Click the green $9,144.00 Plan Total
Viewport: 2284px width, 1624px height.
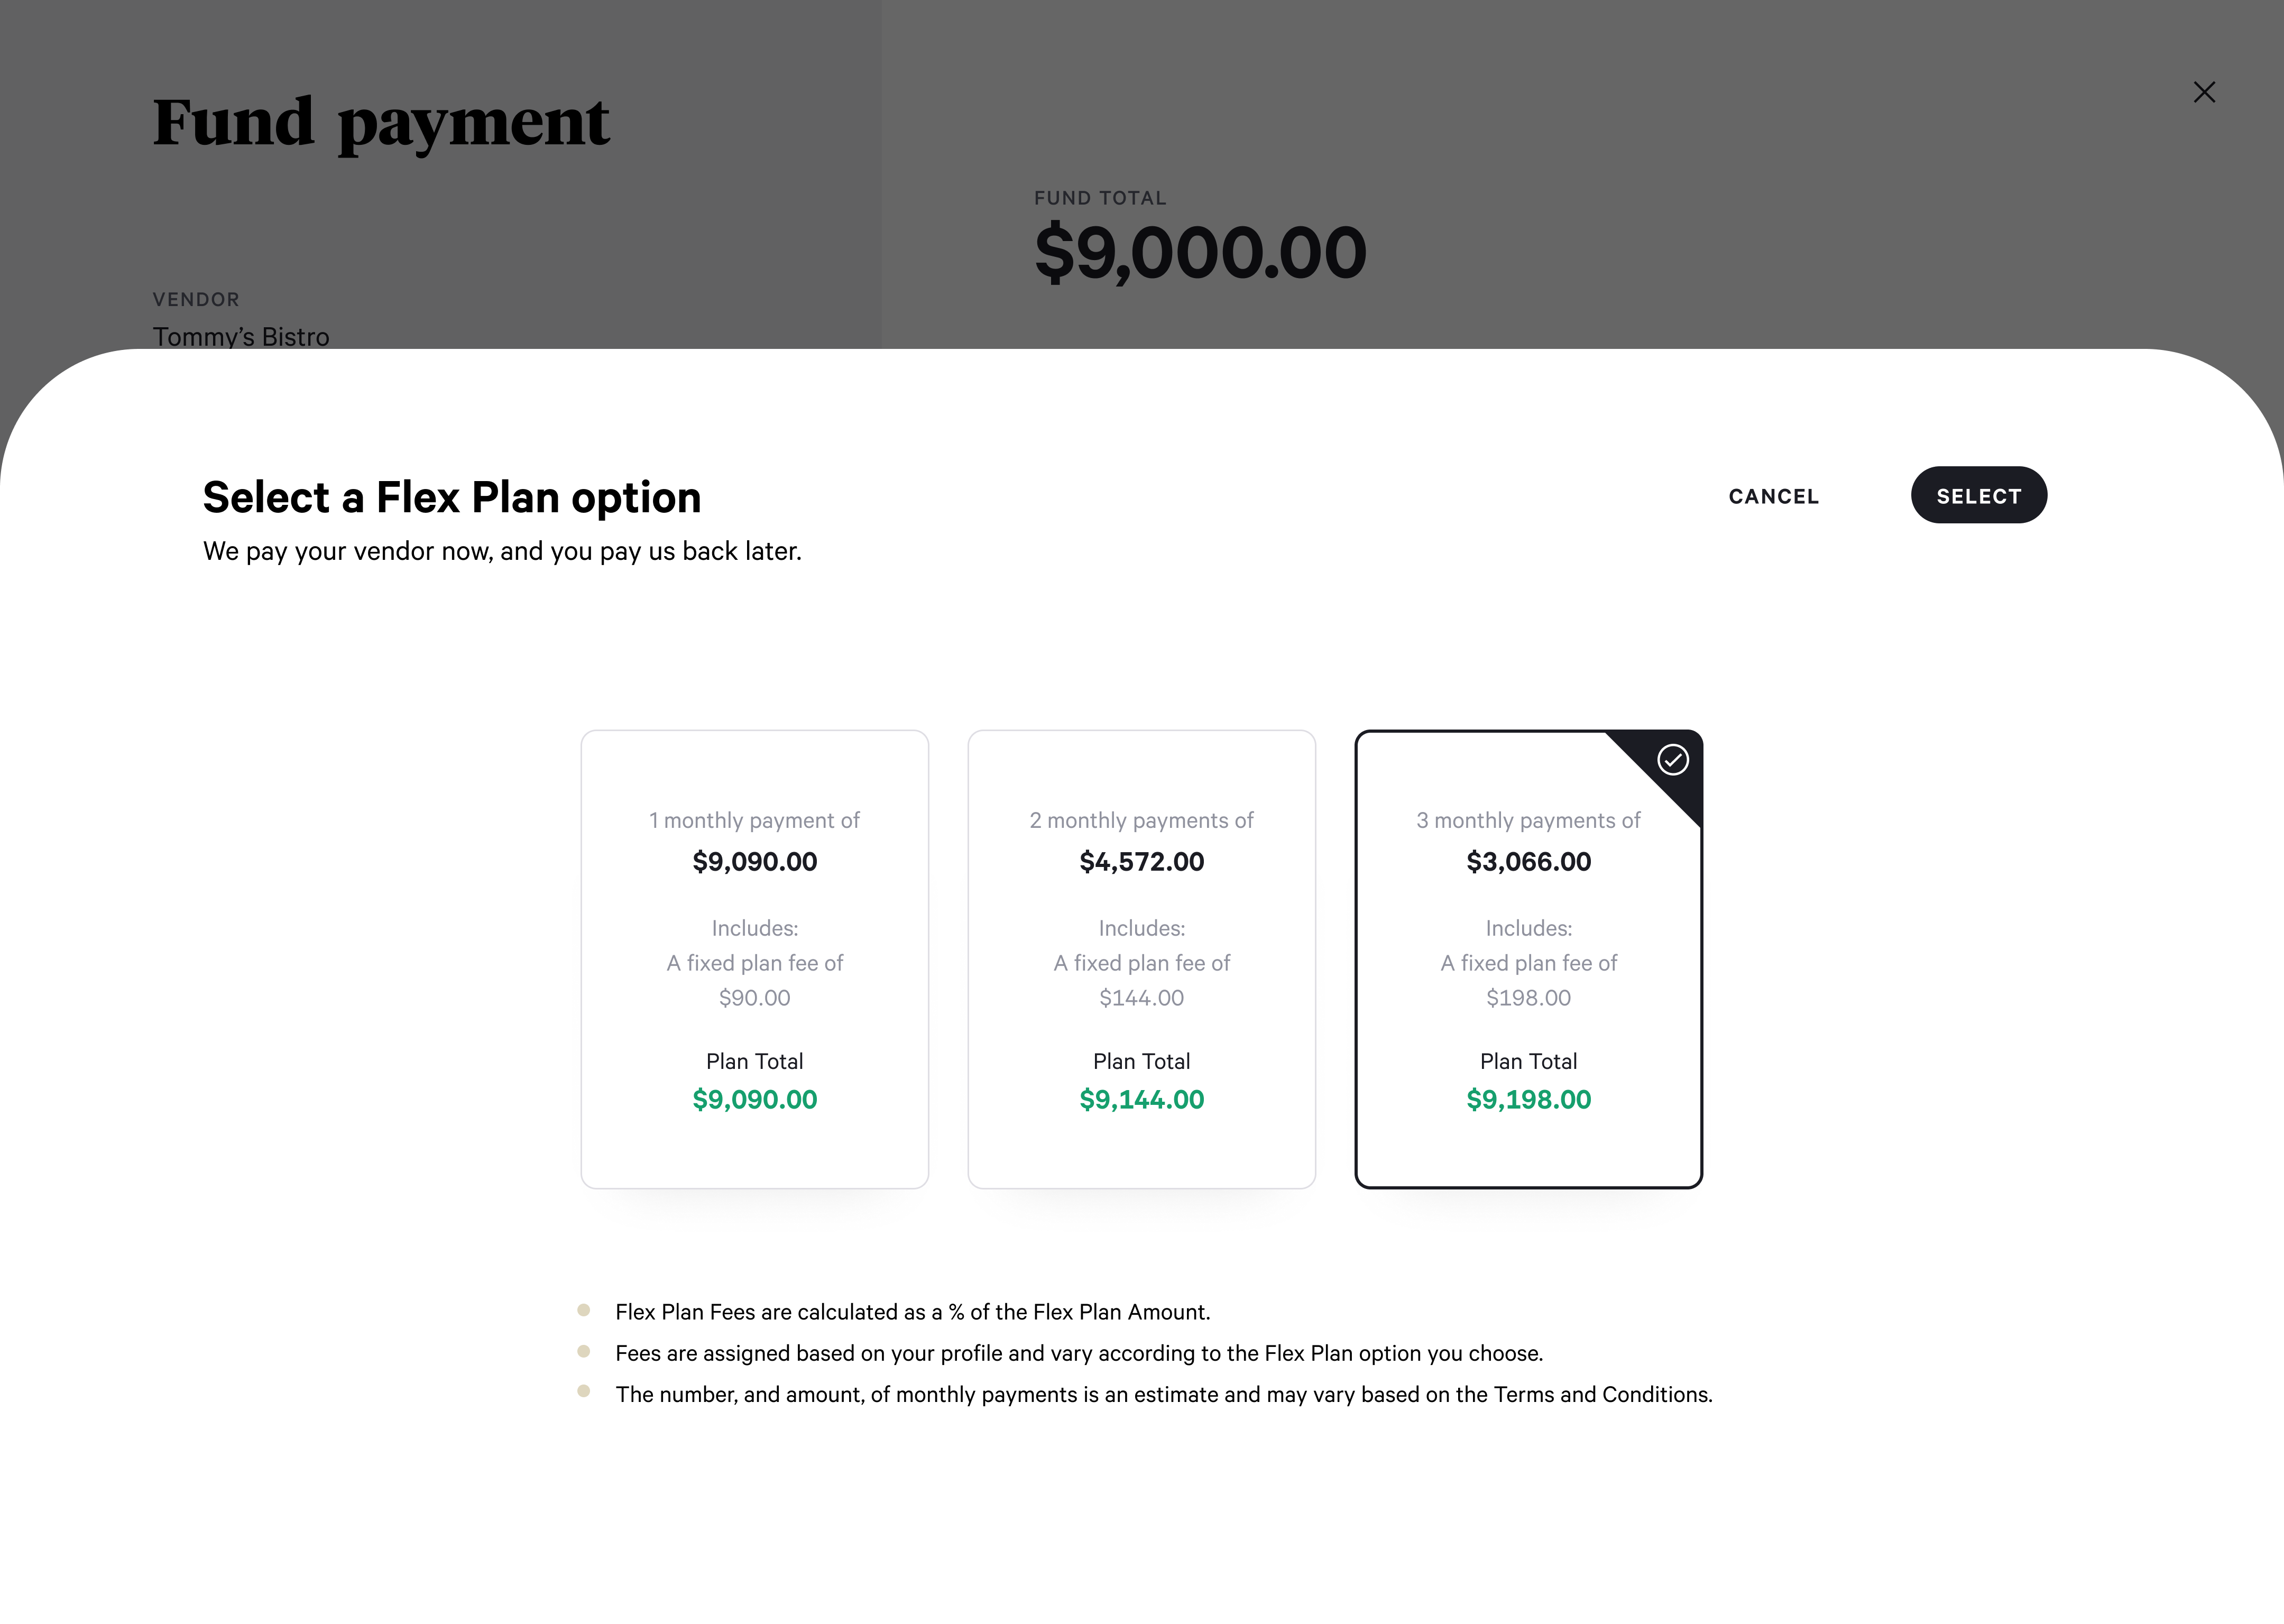(1141, 1099)
